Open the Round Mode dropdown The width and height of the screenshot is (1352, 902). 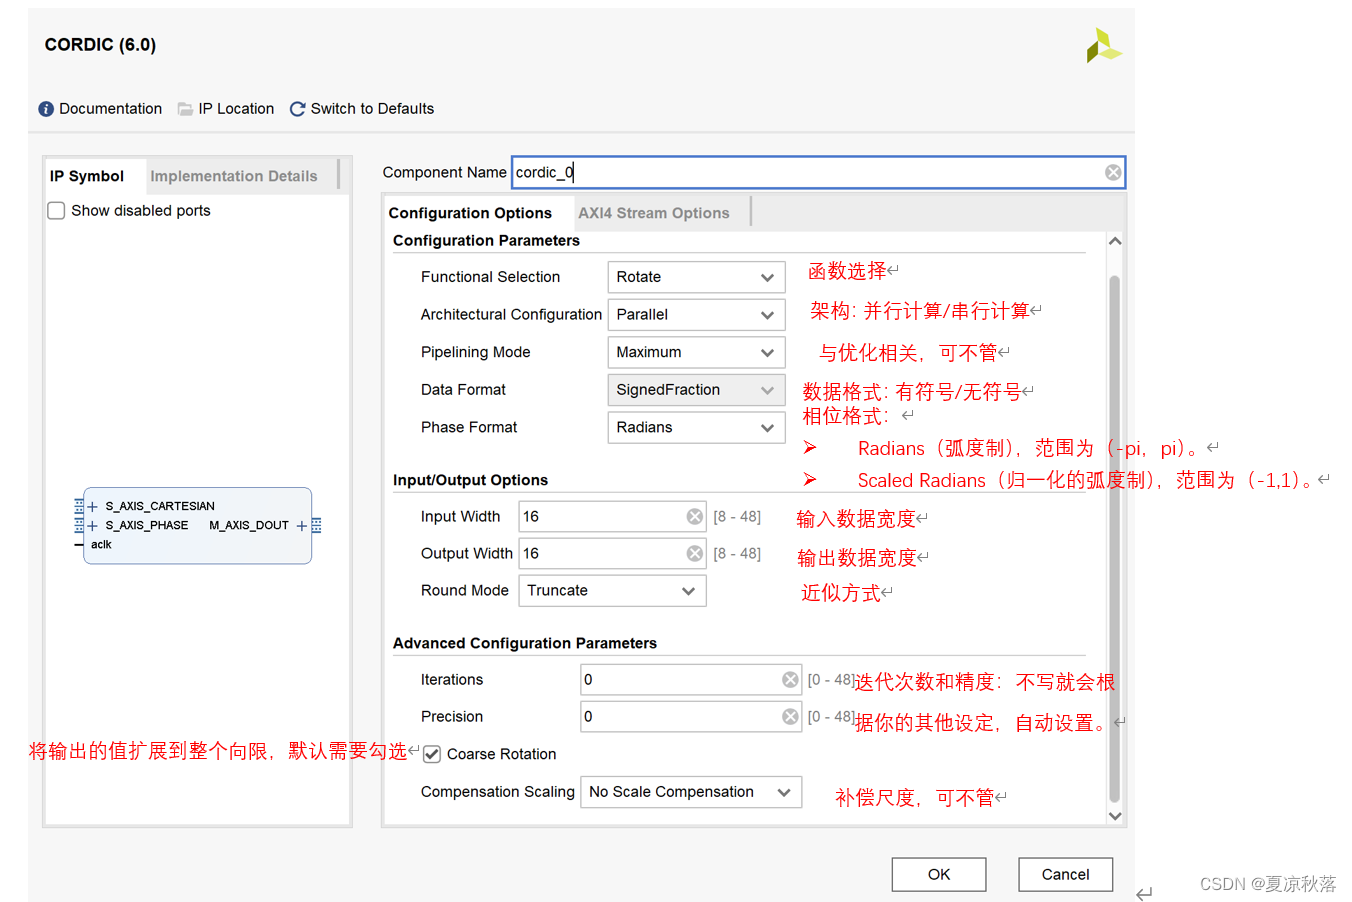coord(612,591)
